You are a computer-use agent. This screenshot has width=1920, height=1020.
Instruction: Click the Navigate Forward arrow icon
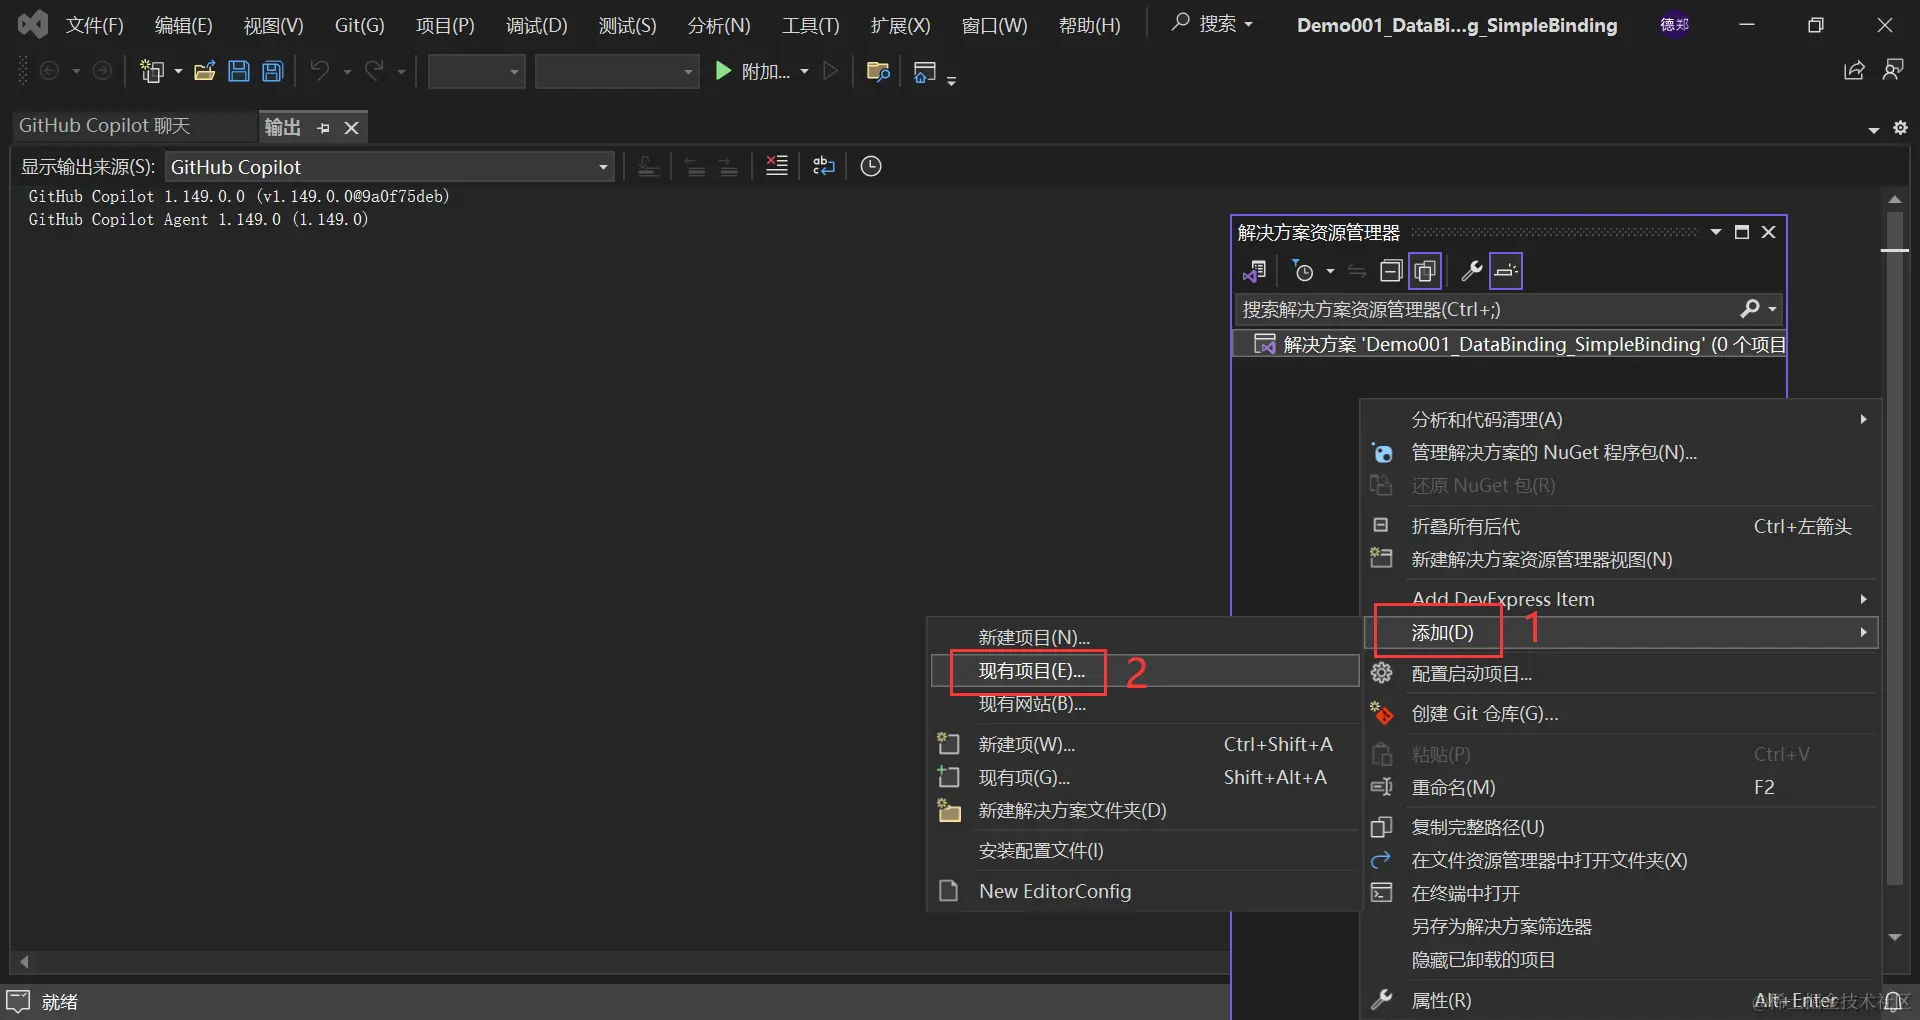[102, 71]
